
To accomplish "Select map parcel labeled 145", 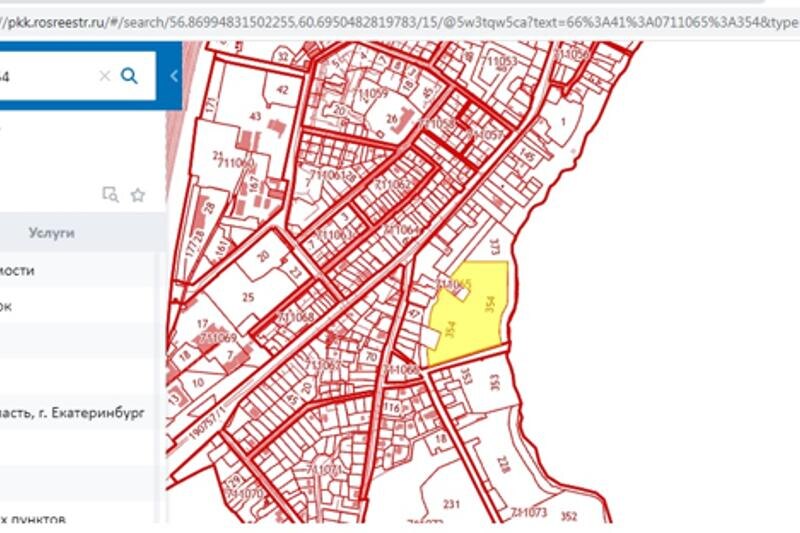I will pos(528,154).
